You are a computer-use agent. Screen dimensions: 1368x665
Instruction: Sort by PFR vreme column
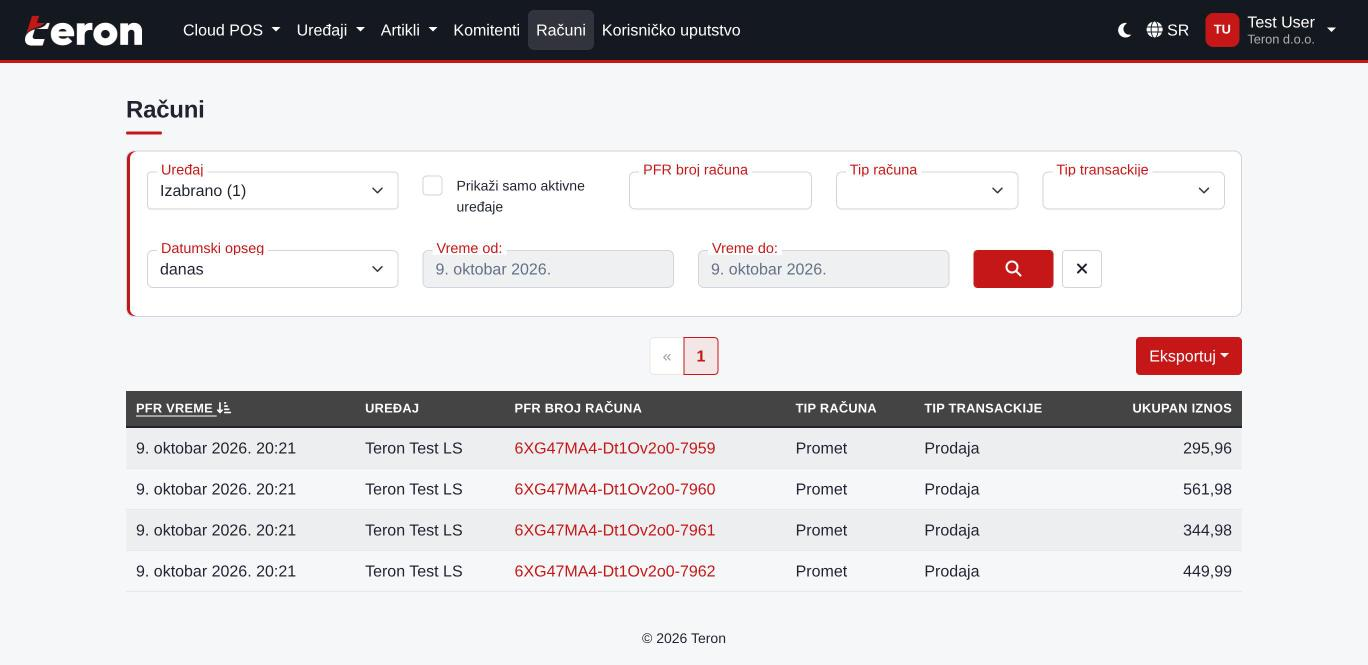[x=183, y=408]
